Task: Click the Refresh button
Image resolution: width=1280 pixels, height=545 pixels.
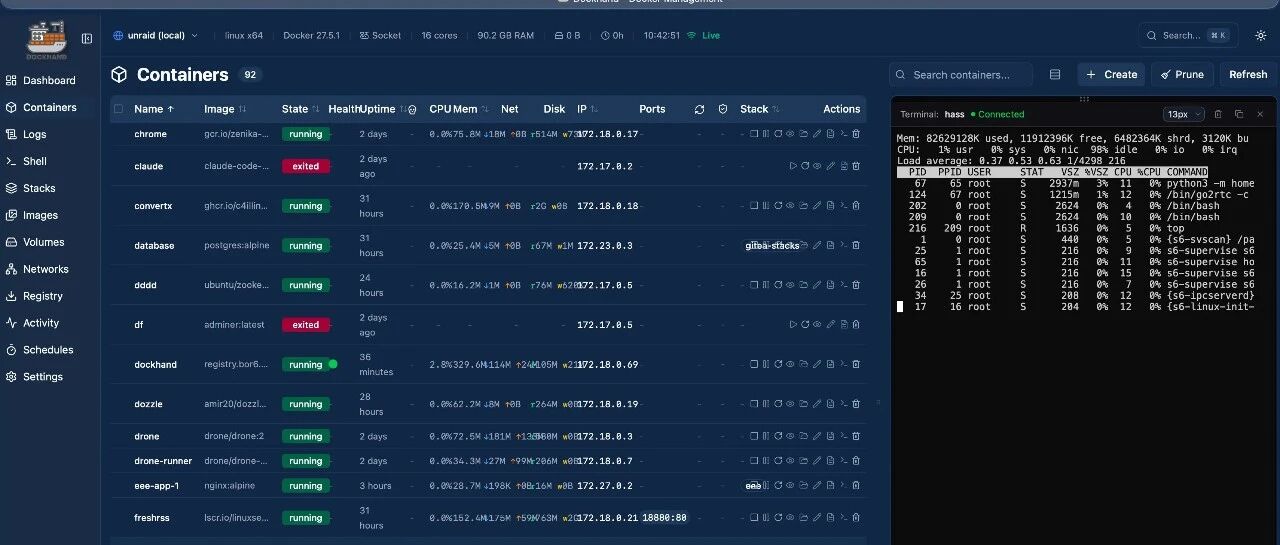Action: [1248, 74]
